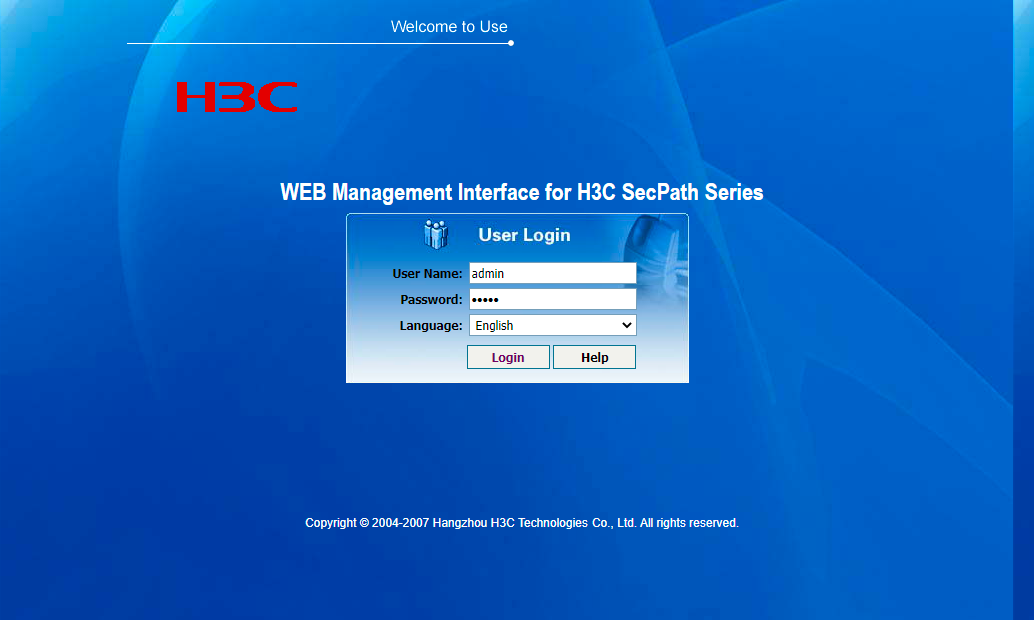Click the Login button
This screenshot has width=1034, height=620.
pyautogui.click(x=508, y=357)
